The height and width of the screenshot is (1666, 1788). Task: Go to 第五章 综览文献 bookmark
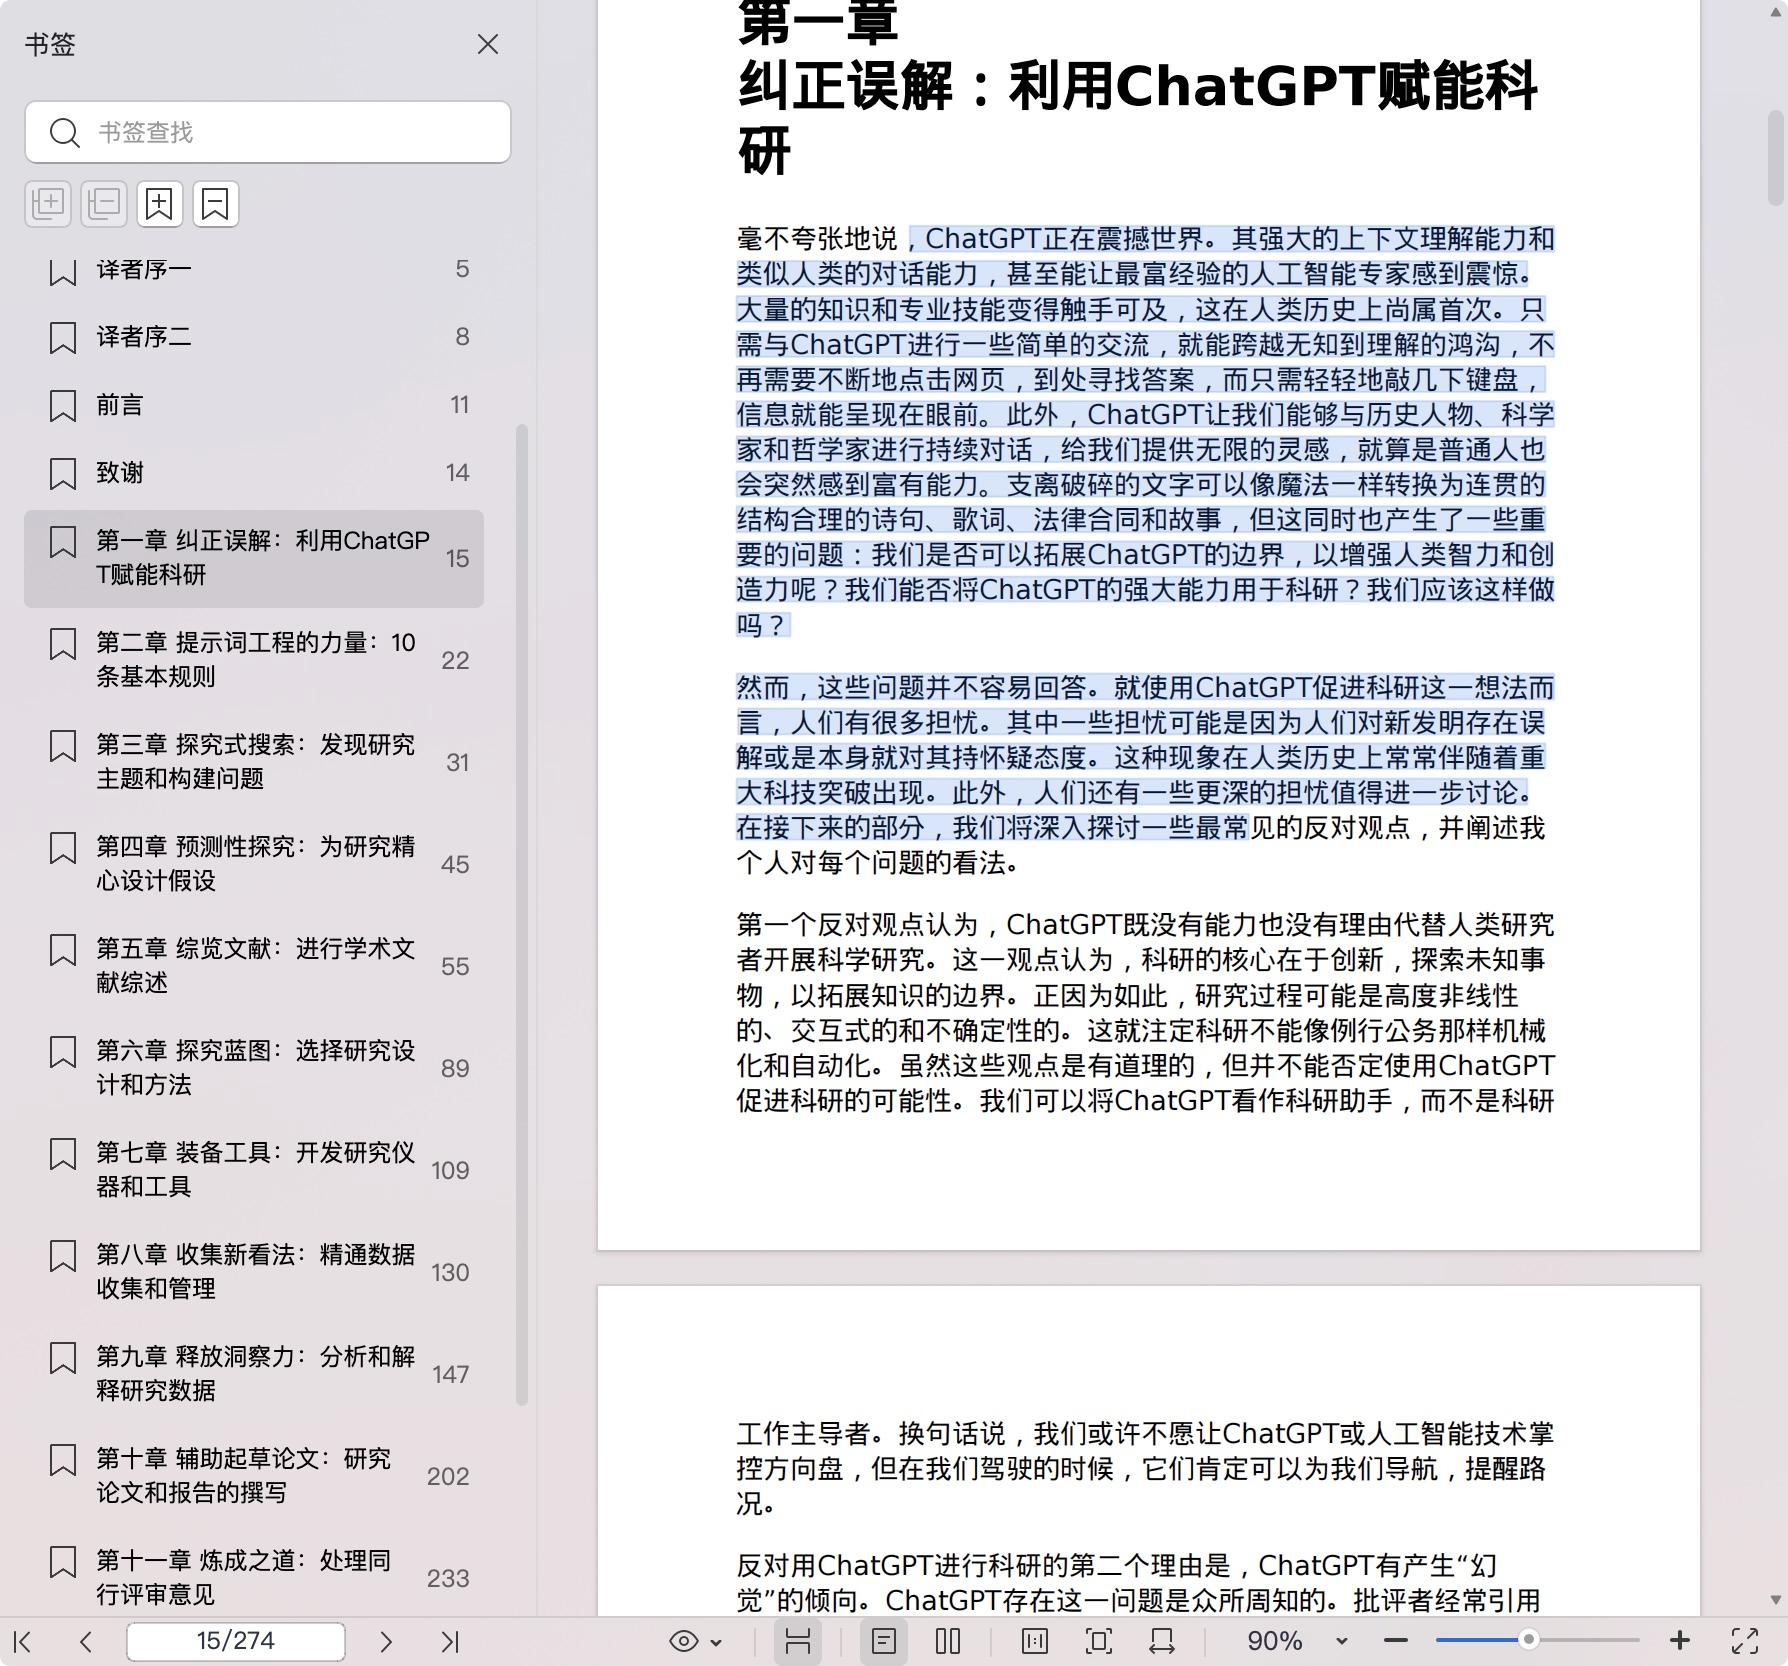point(254,966)
